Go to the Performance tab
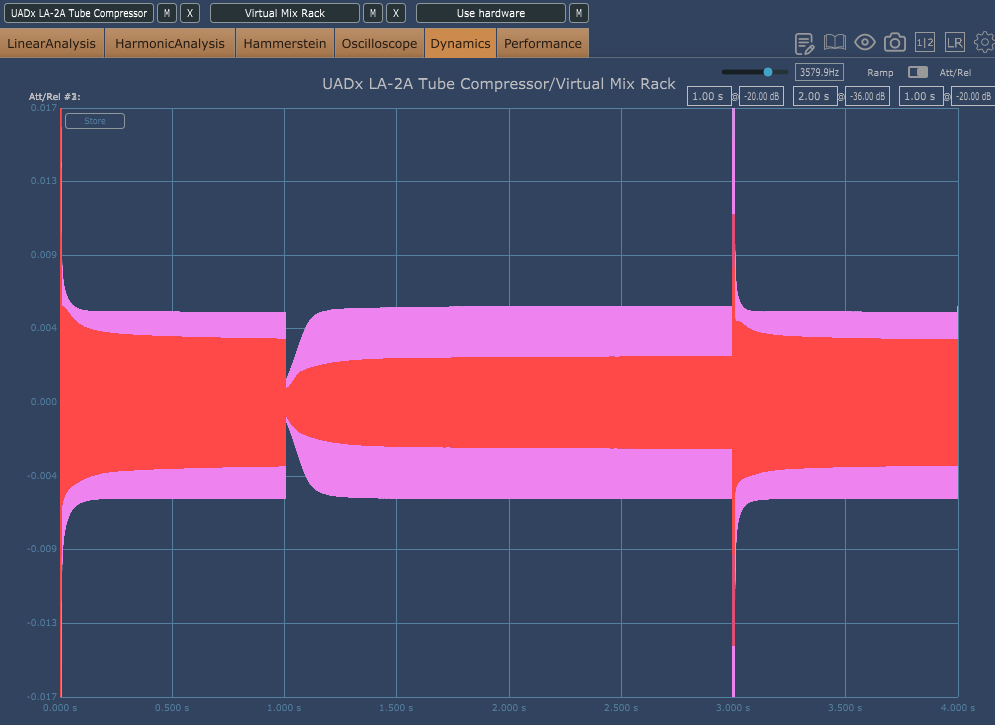 tap(543, 43)
